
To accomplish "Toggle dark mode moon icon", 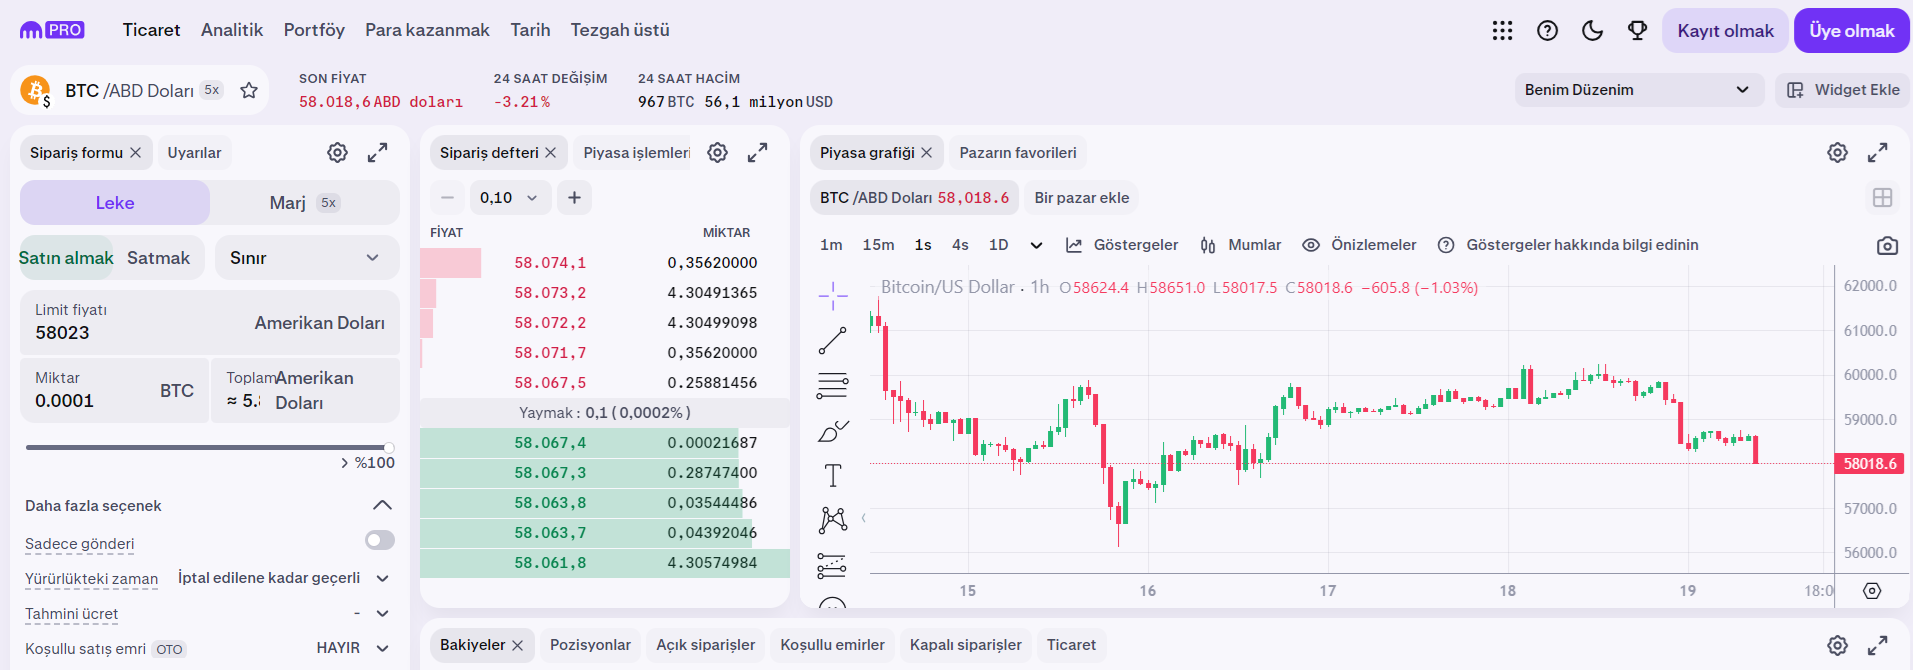I will [1592, 31].
